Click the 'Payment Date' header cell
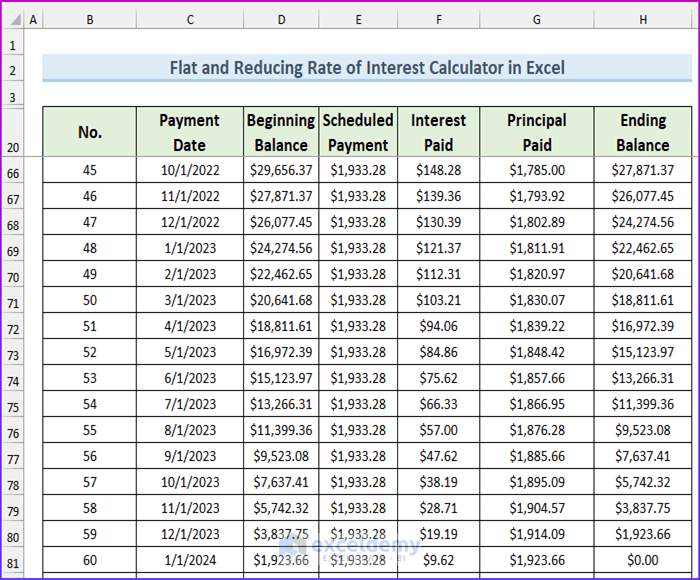Screen dimensions: 700x580 (190, 132)
